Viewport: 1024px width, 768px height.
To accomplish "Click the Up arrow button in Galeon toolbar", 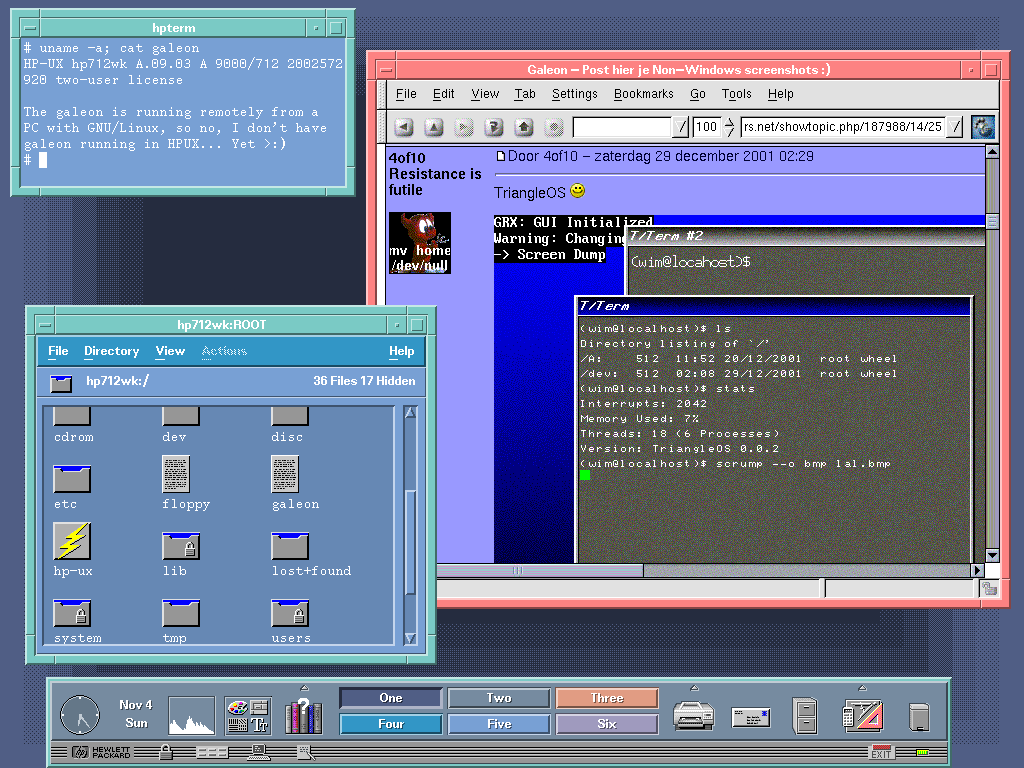I will click(x=434, y=127).
